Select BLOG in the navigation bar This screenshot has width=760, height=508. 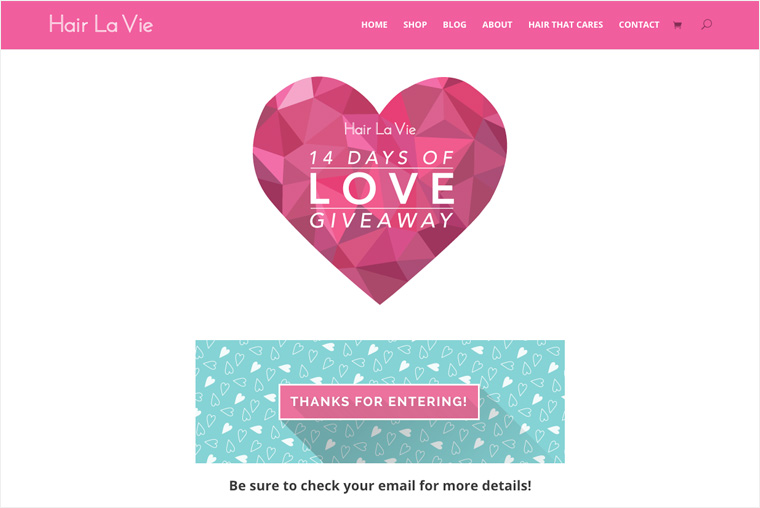454,25
